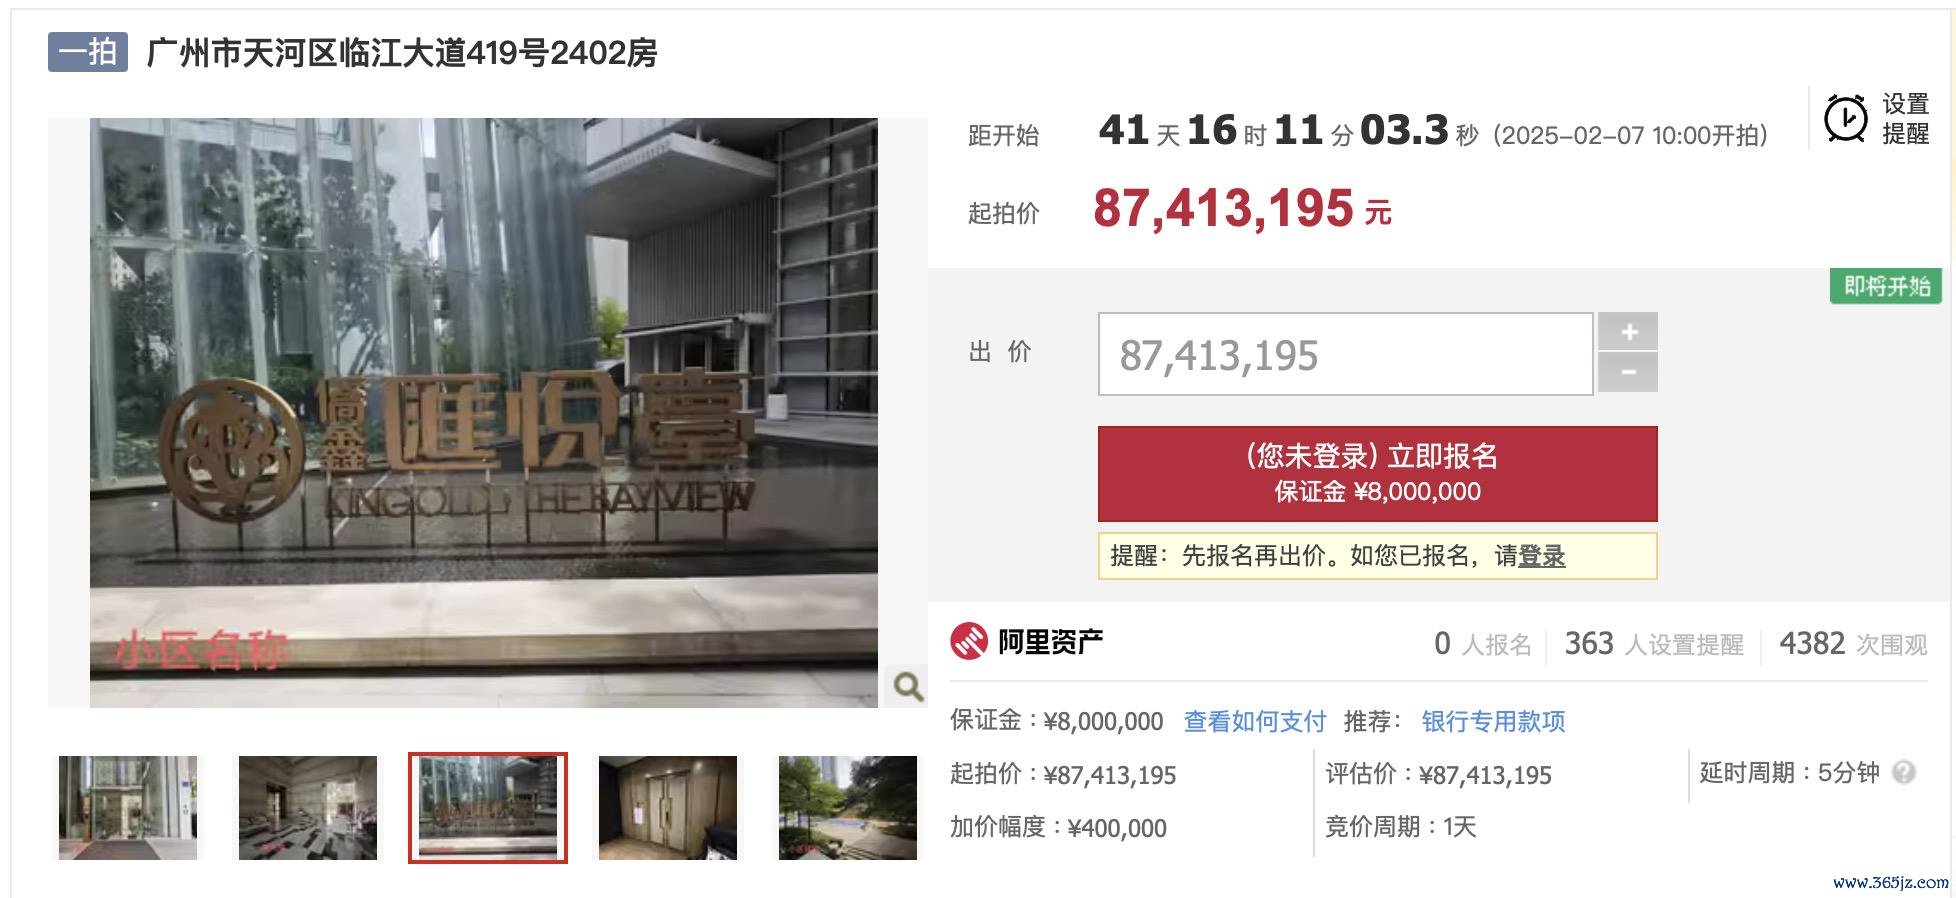Open 银行专用款项 link

[x=1493, y=721]
